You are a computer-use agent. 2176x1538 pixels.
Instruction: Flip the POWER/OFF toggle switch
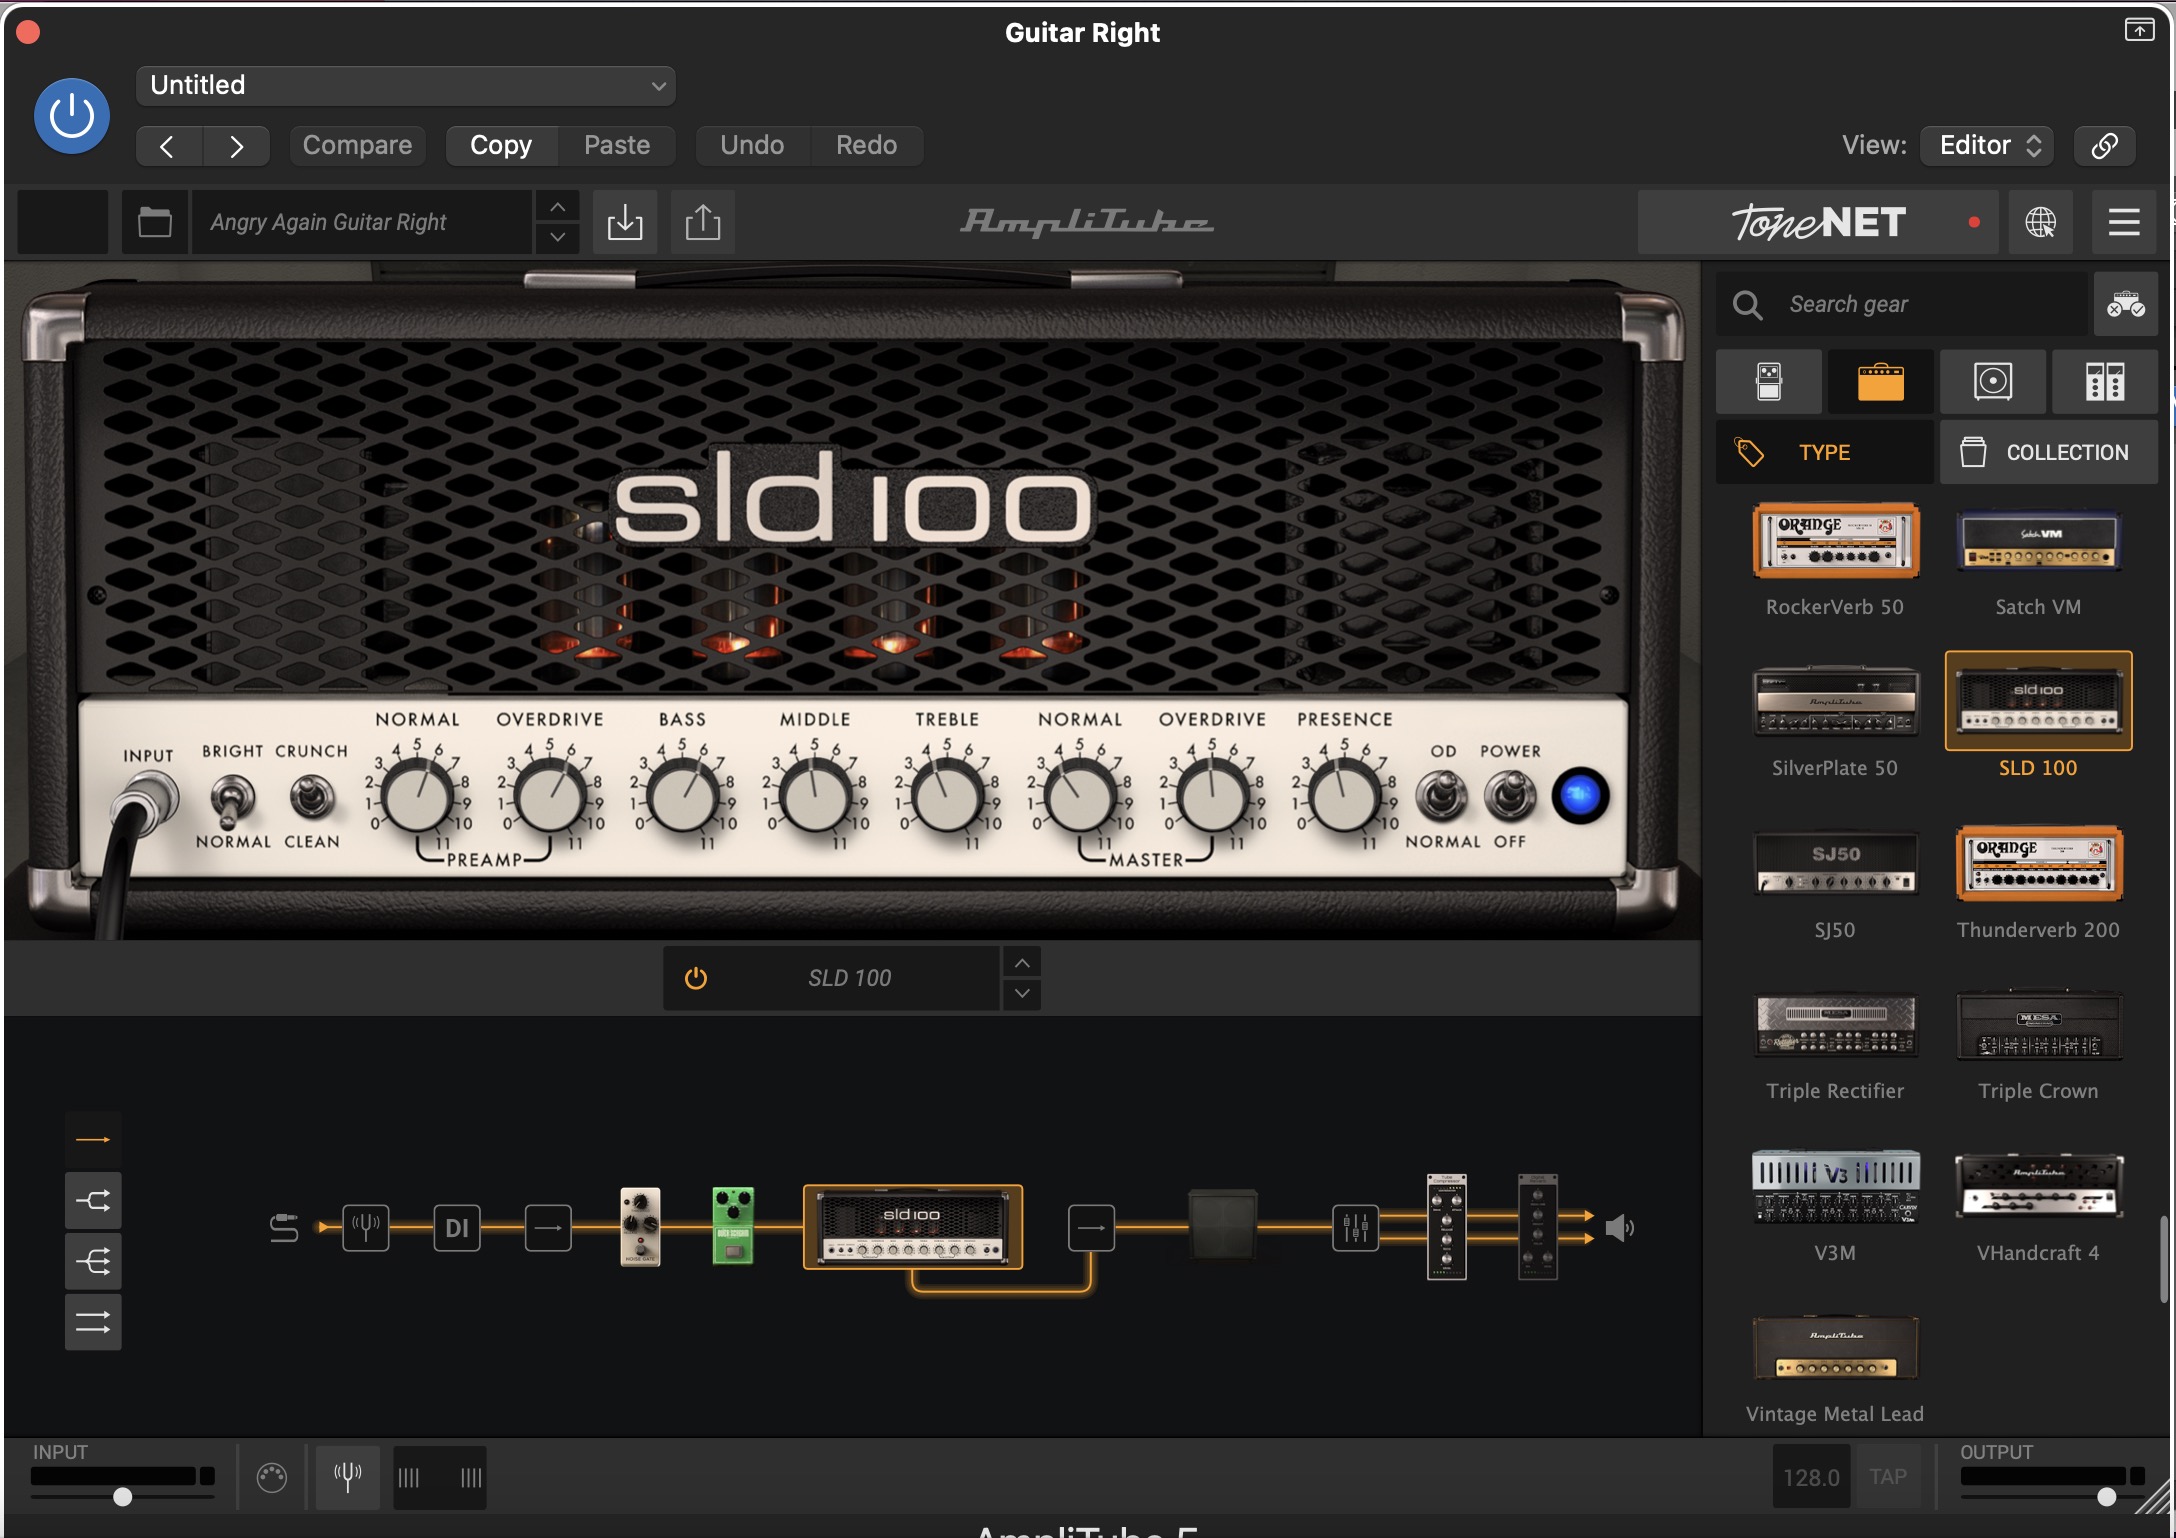[x=1510, y=796]
